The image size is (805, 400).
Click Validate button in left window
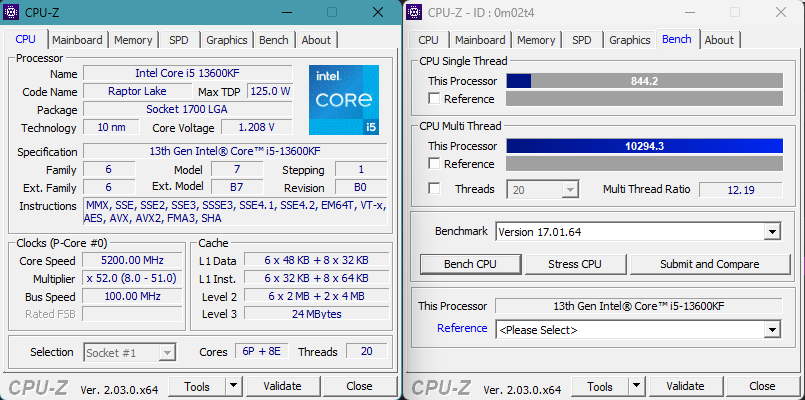(282, 386)
